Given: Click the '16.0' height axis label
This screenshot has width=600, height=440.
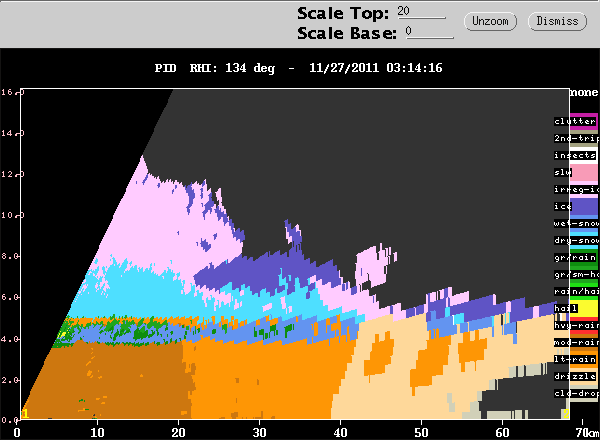Looking at the screenshot, I should point(12,92).
